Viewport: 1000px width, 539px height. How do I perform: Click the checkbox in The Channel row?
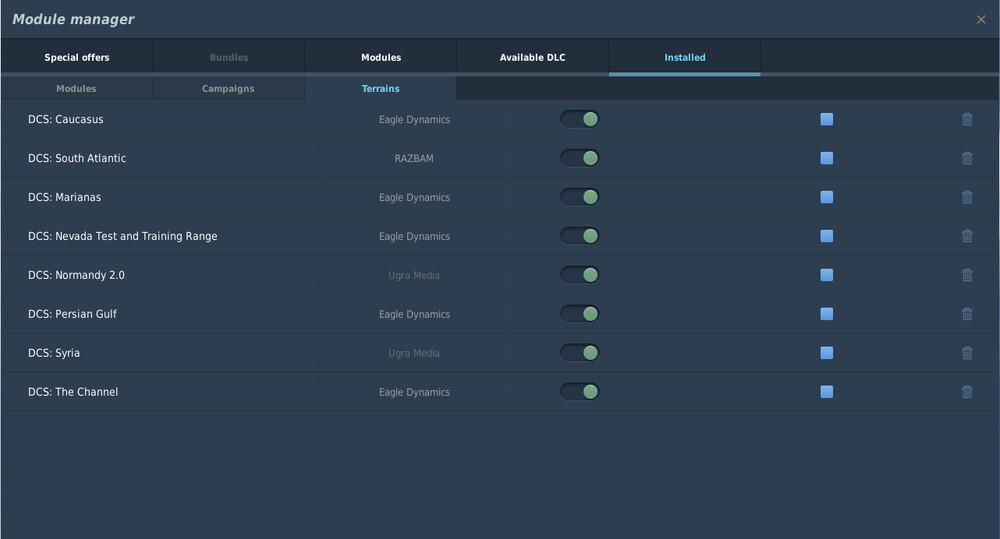[x=827, y=392]
